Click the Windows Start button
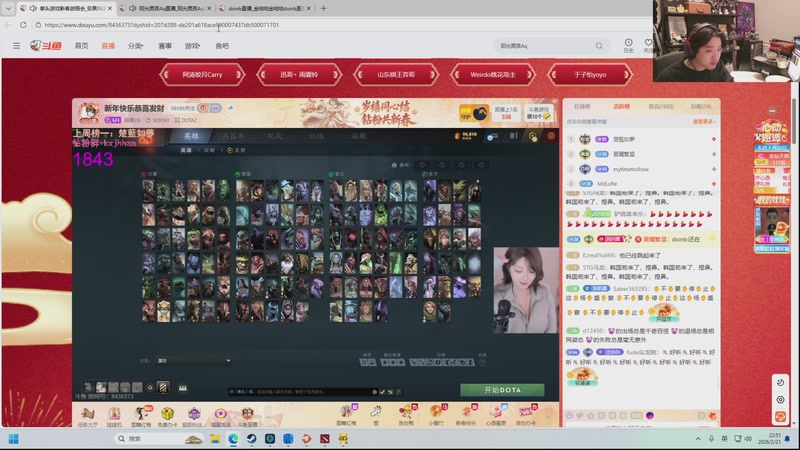The height and width of the screenshot is (450, 800). point(14,439)
